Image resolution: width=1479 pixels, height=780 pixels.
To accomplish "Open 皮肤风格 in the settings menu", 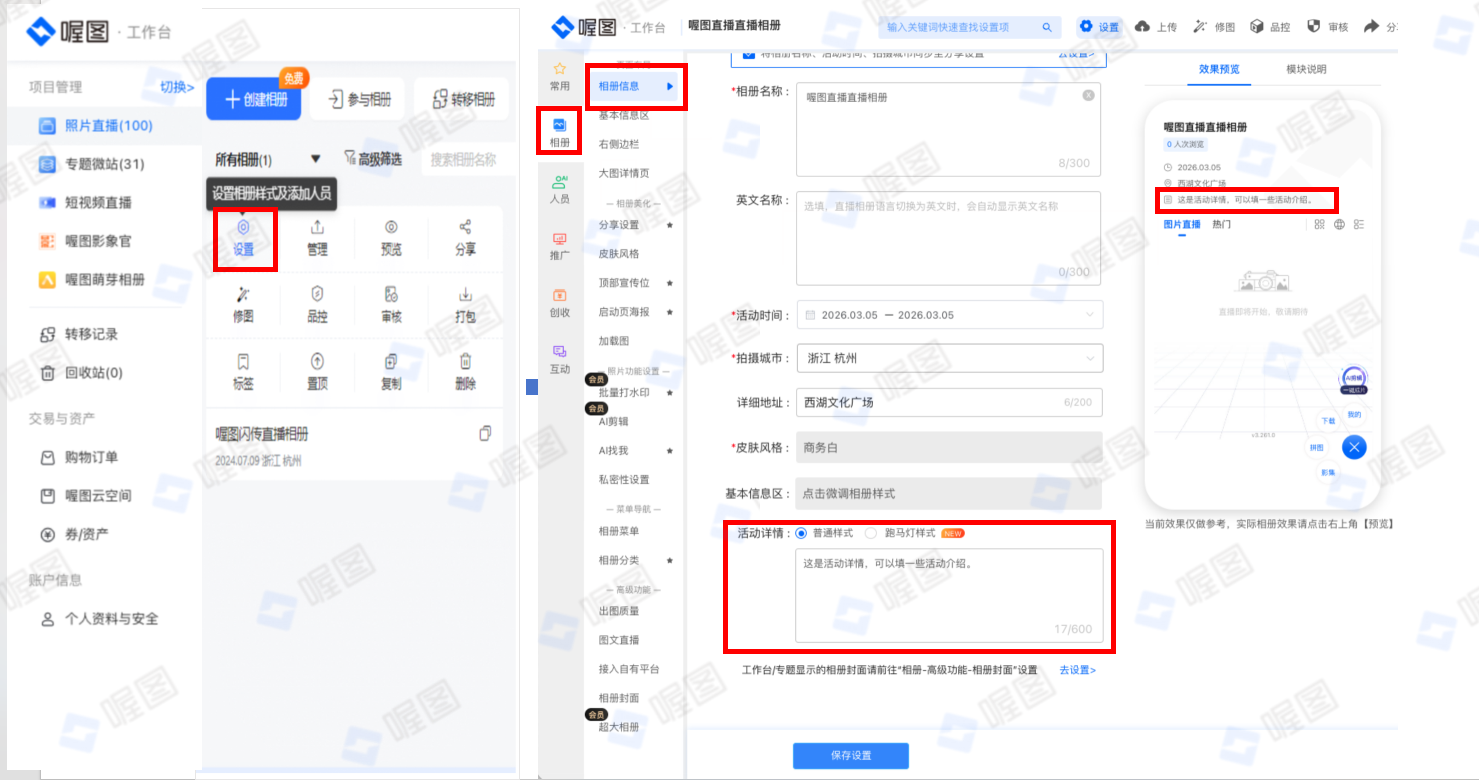I will tap(619, 254).
